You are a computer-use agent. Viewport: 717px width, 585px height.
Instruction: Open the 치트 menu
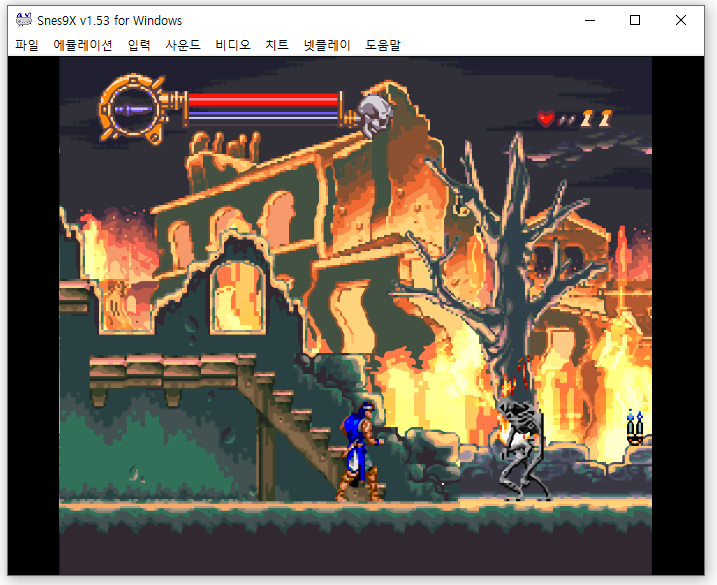tap(277, 45)
